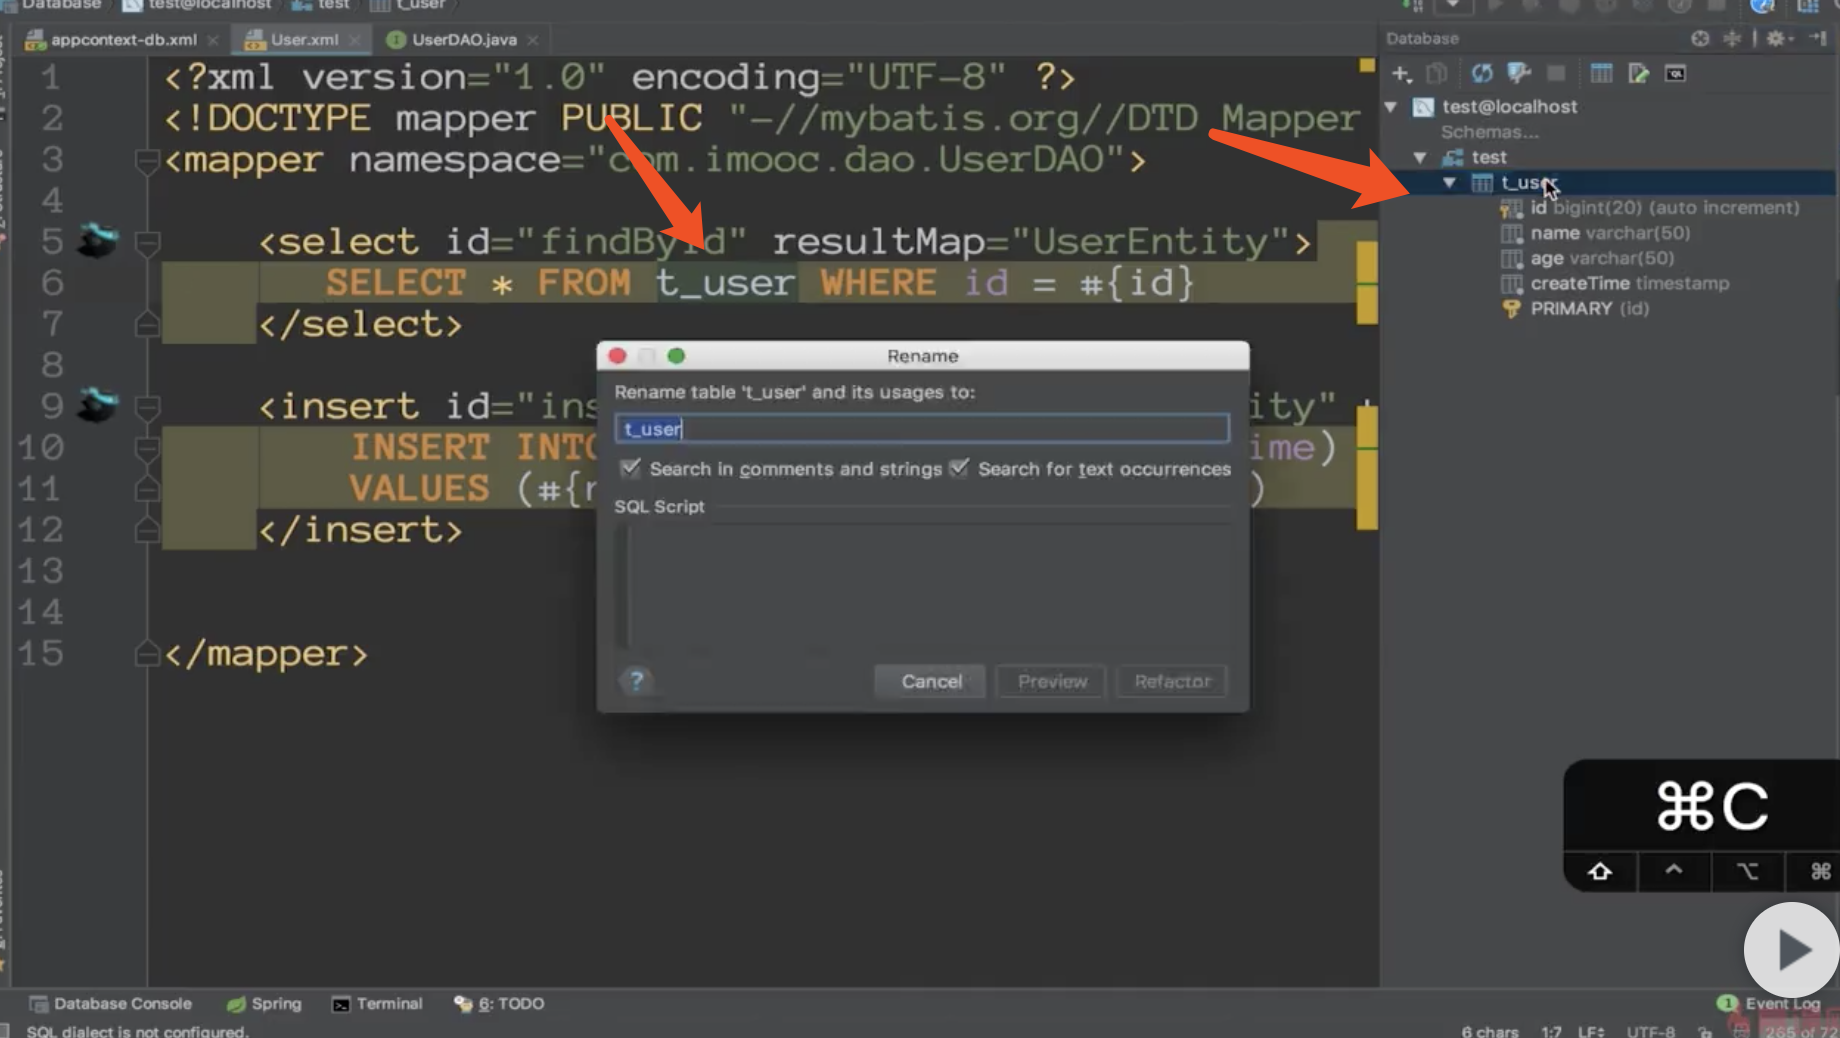Click the UTF-8 encoding in status bar
This screenshot has width=1840, height=1038.
[x=1650, y=1031]
